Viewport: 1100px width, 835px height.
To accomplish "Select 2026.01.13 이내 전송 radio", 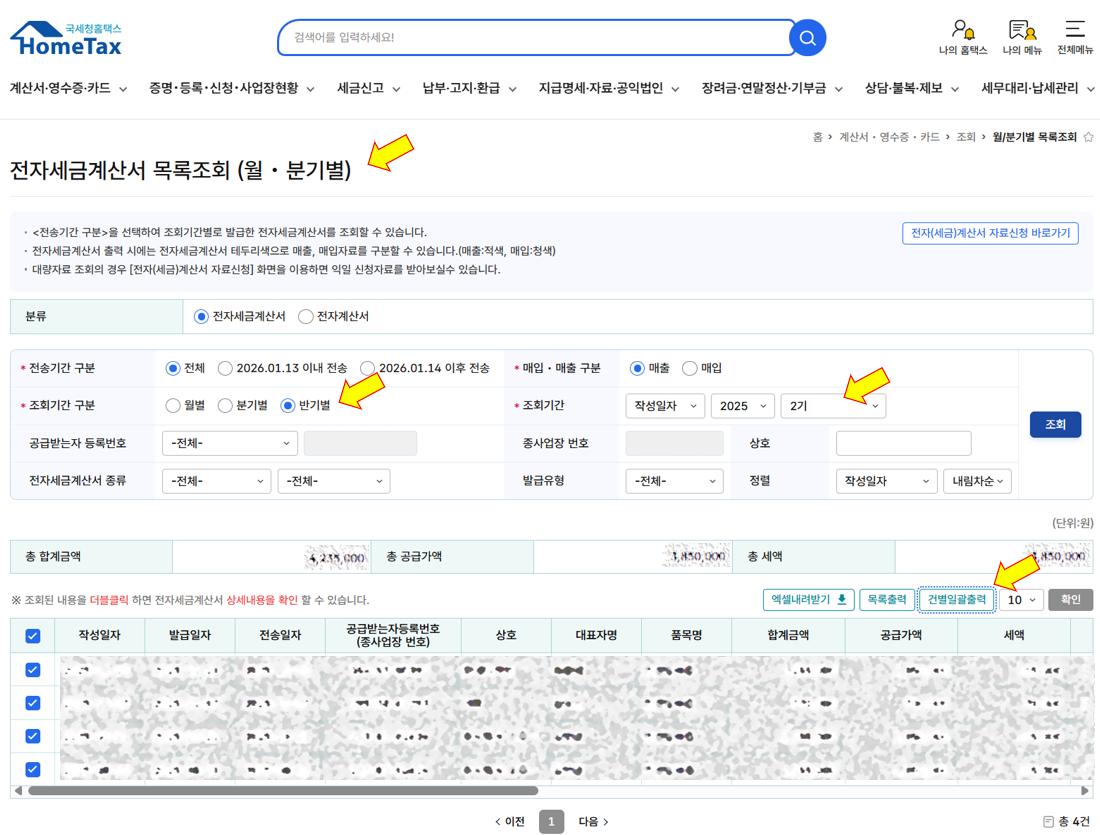I will (225, 368).
